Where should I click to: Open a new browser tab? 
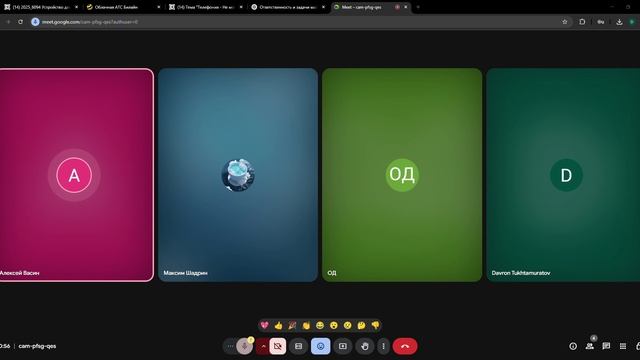tap(418, 7)
